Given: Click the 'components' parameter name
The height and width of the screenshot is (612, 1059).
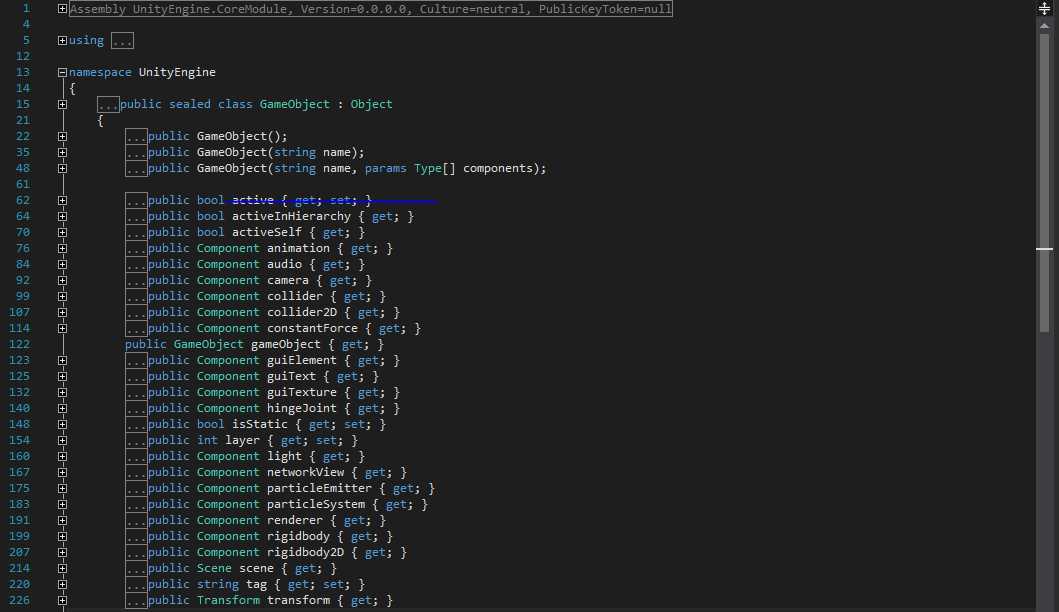Looking at the screenshot, I should (x=500, y=168).
